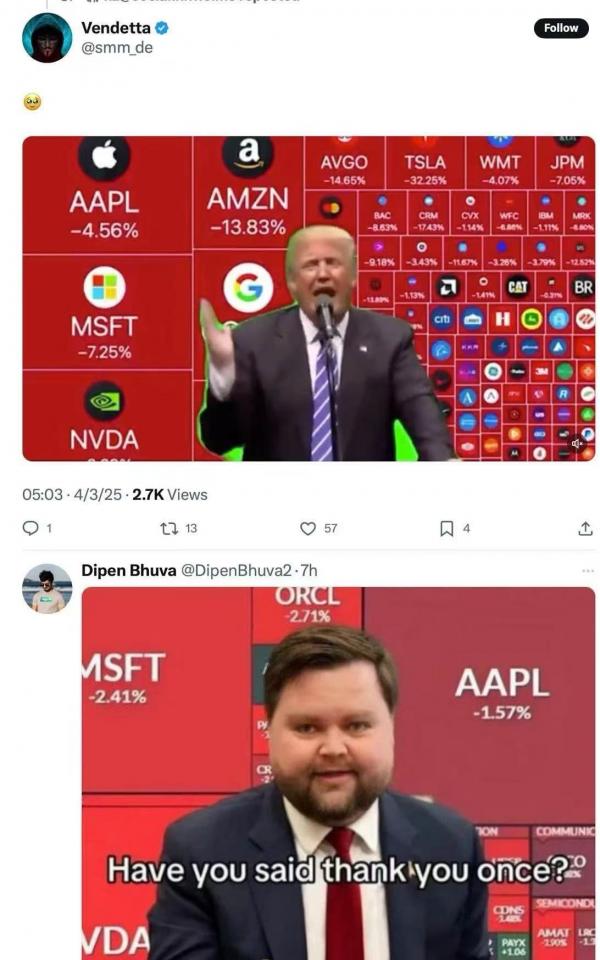Open the share upload icon
Screen dimensions: 600x960
tap(585, 528)
